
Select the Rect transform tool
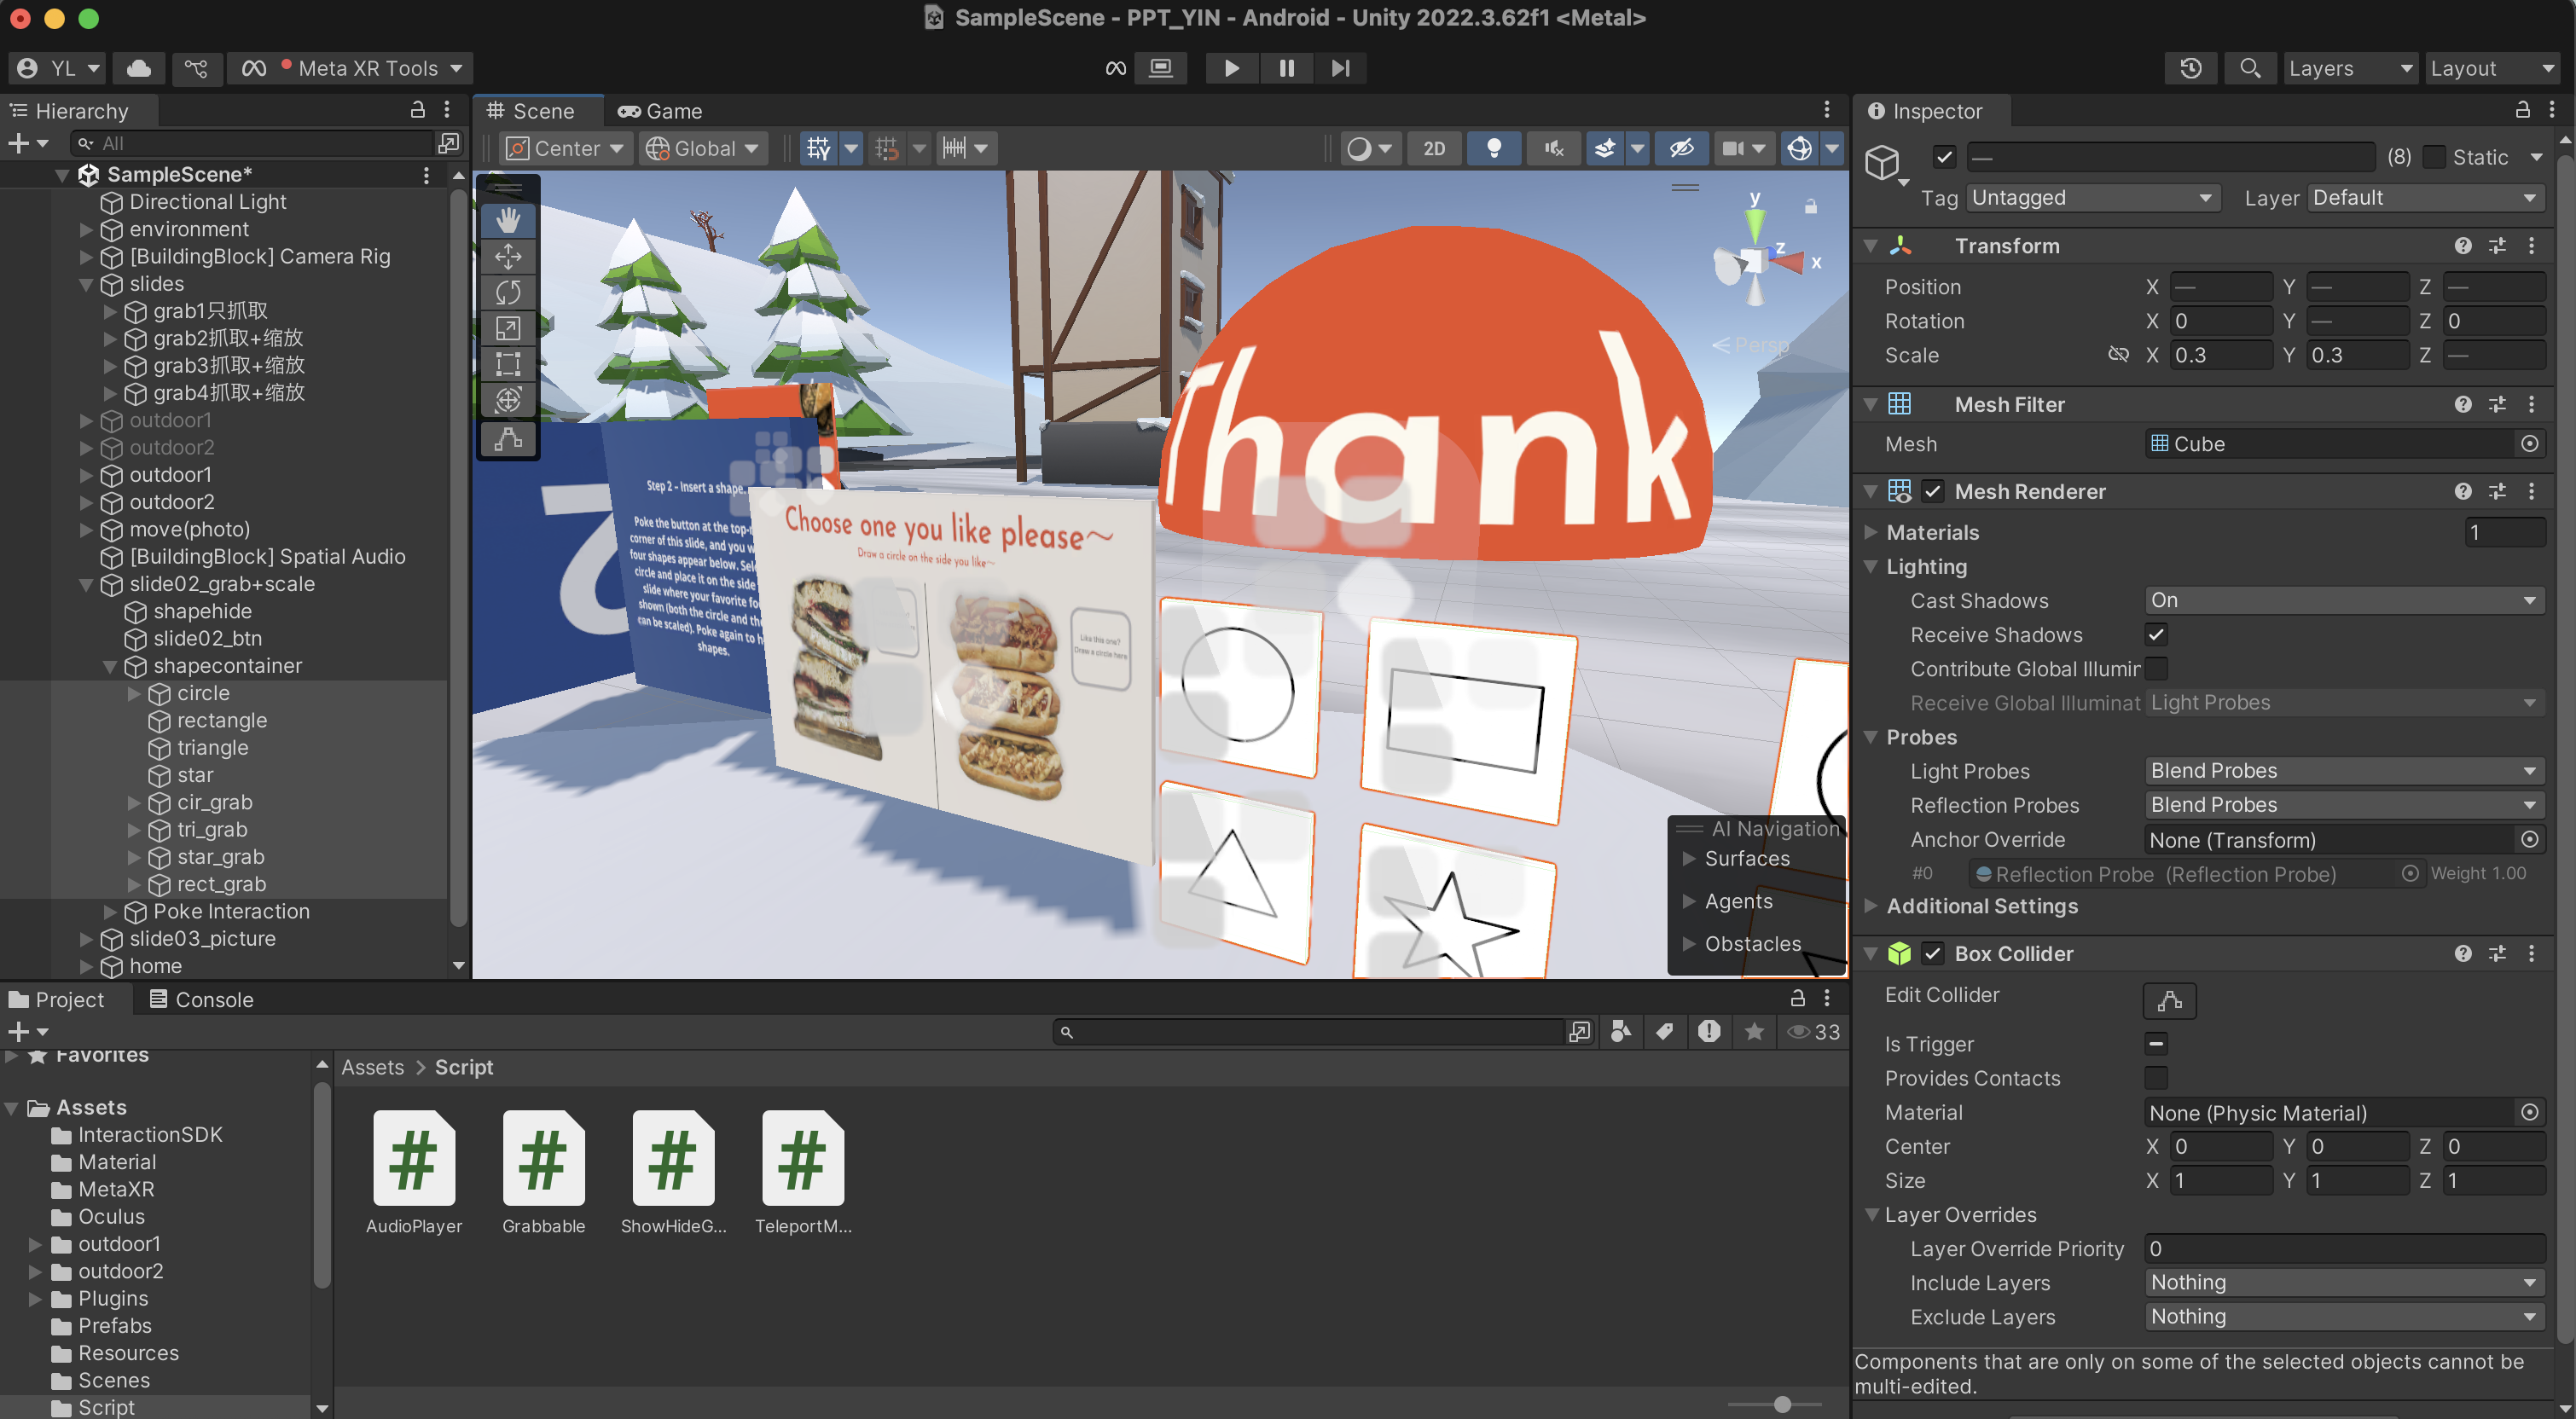coord(508,364)
